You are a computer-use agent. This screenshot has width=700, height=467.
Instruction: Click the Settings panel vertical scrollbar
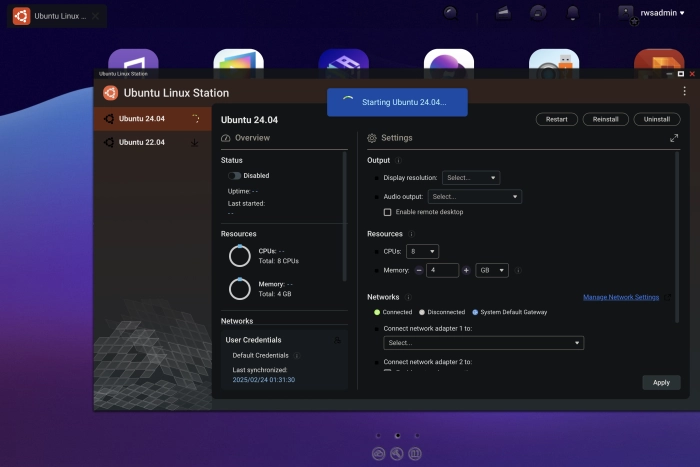tap(677, 237)
